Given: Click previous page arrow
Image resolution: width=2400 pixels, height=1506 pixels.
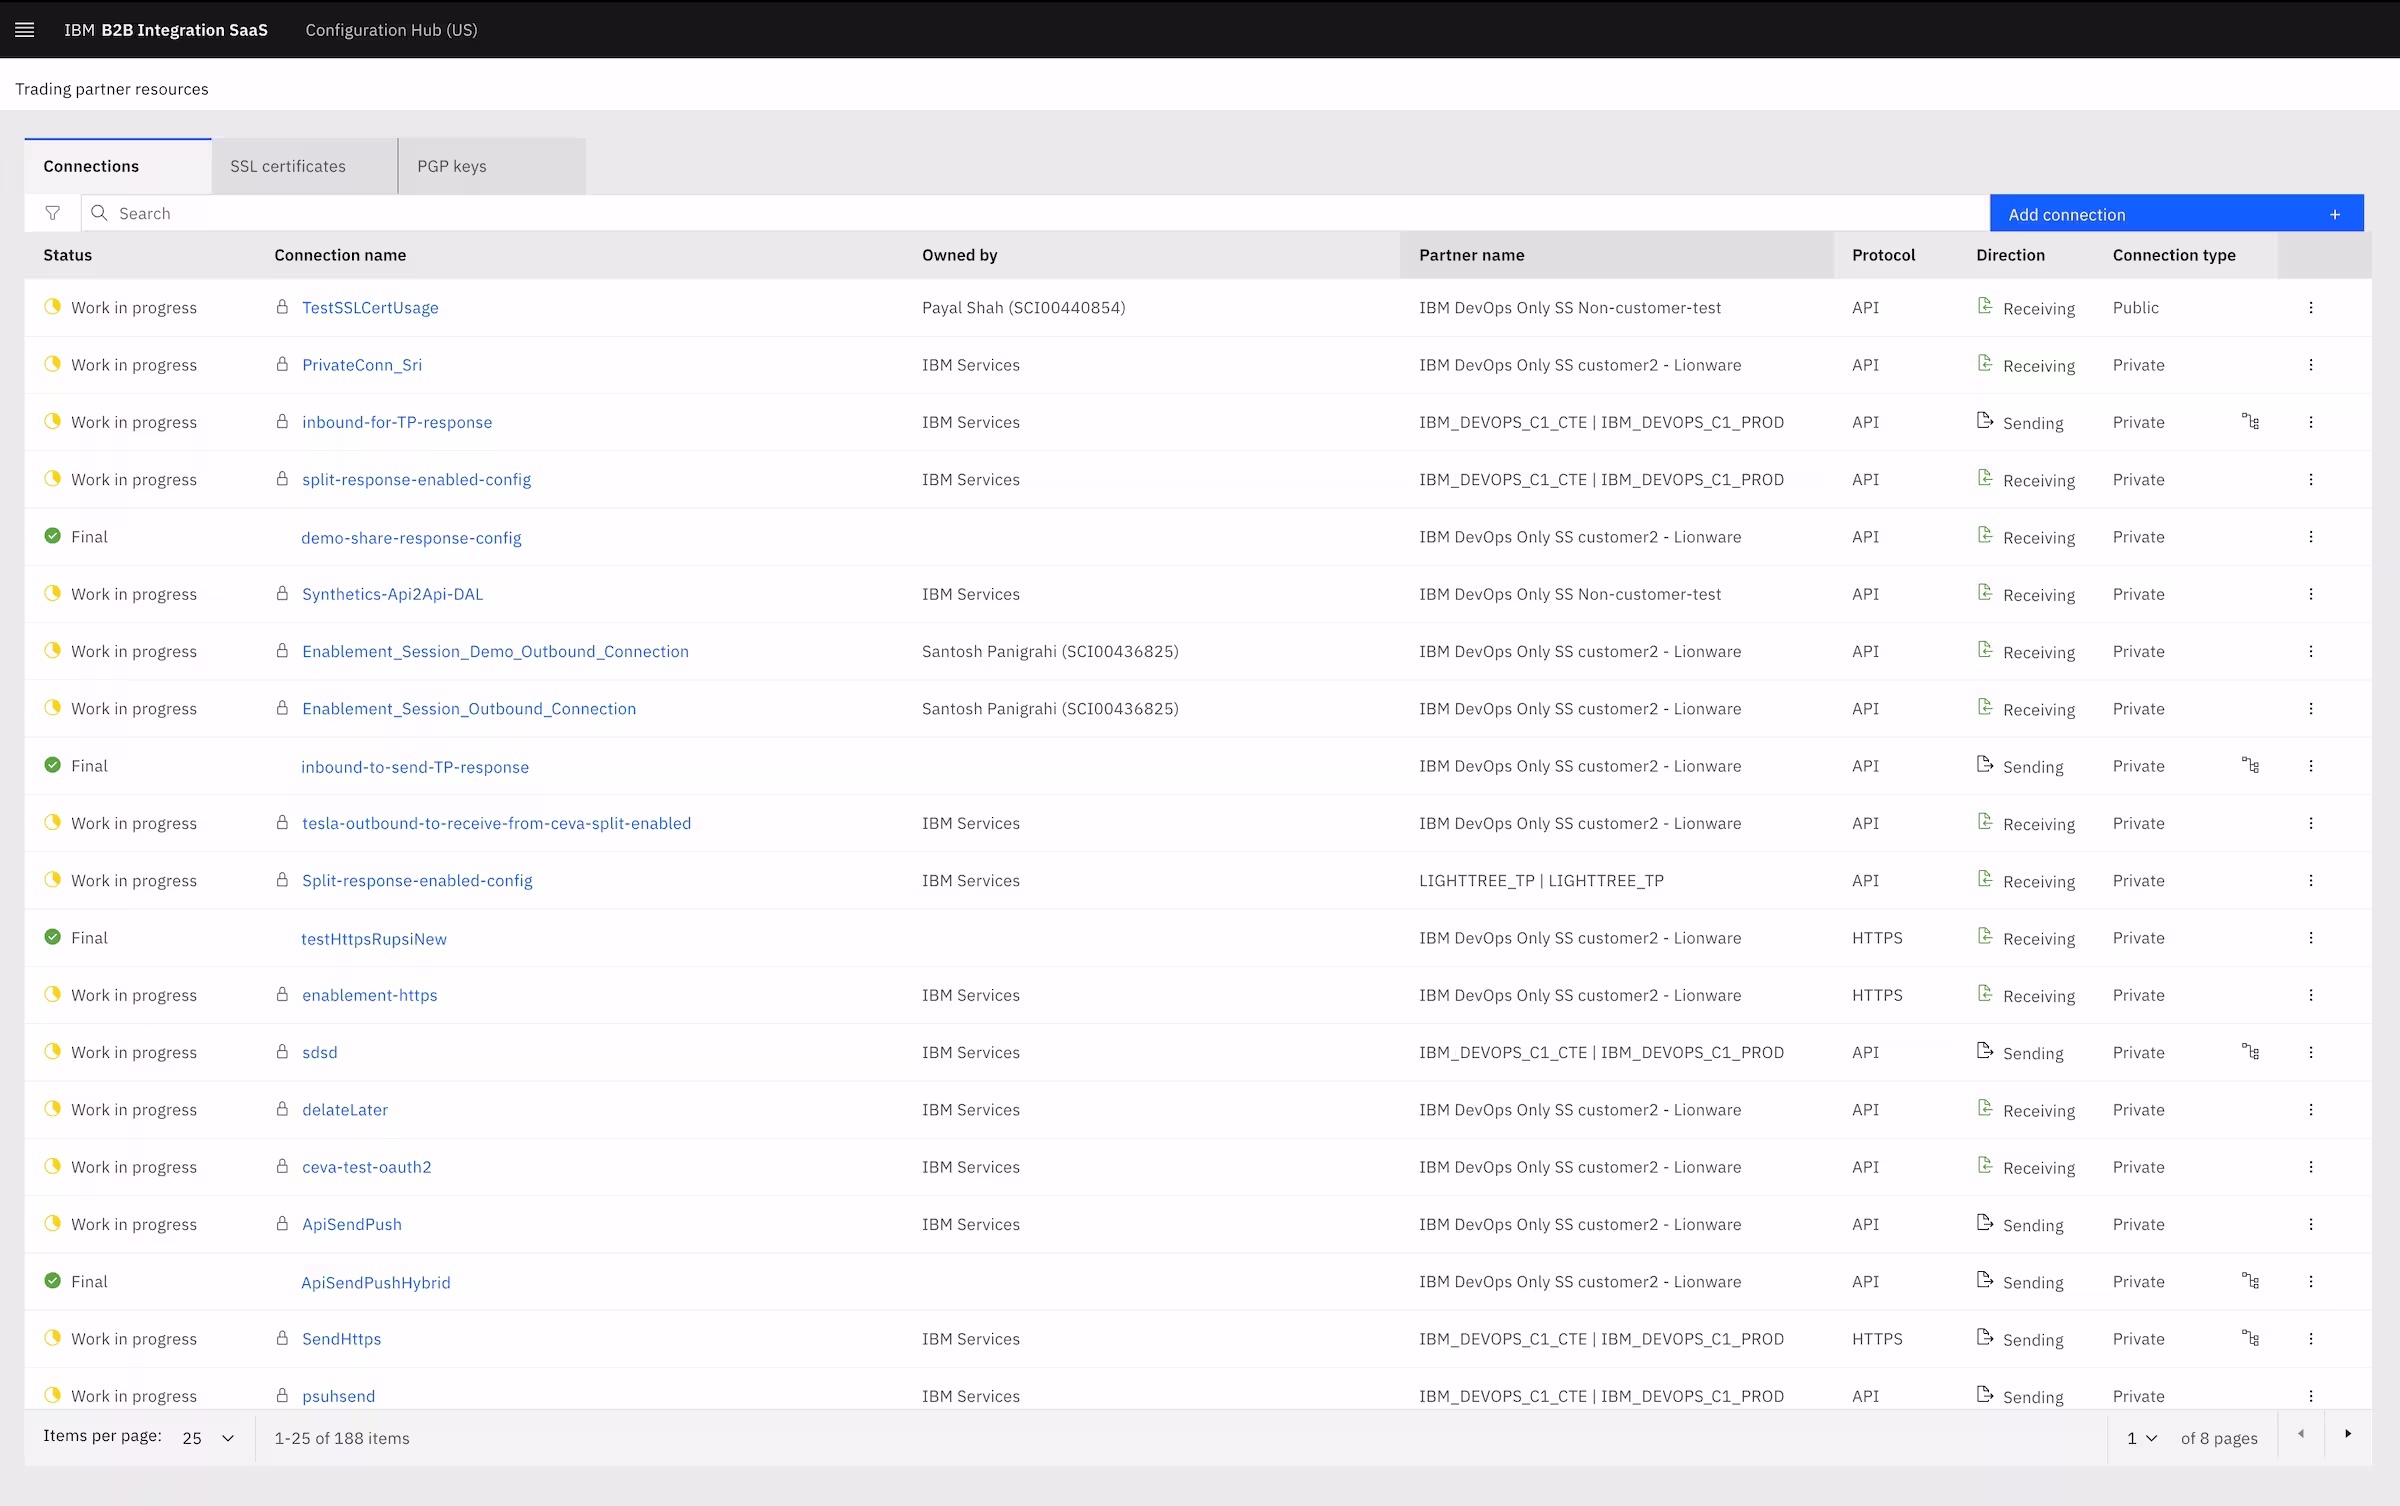Looking at the screenshot, I should tap(2301, 1434).
